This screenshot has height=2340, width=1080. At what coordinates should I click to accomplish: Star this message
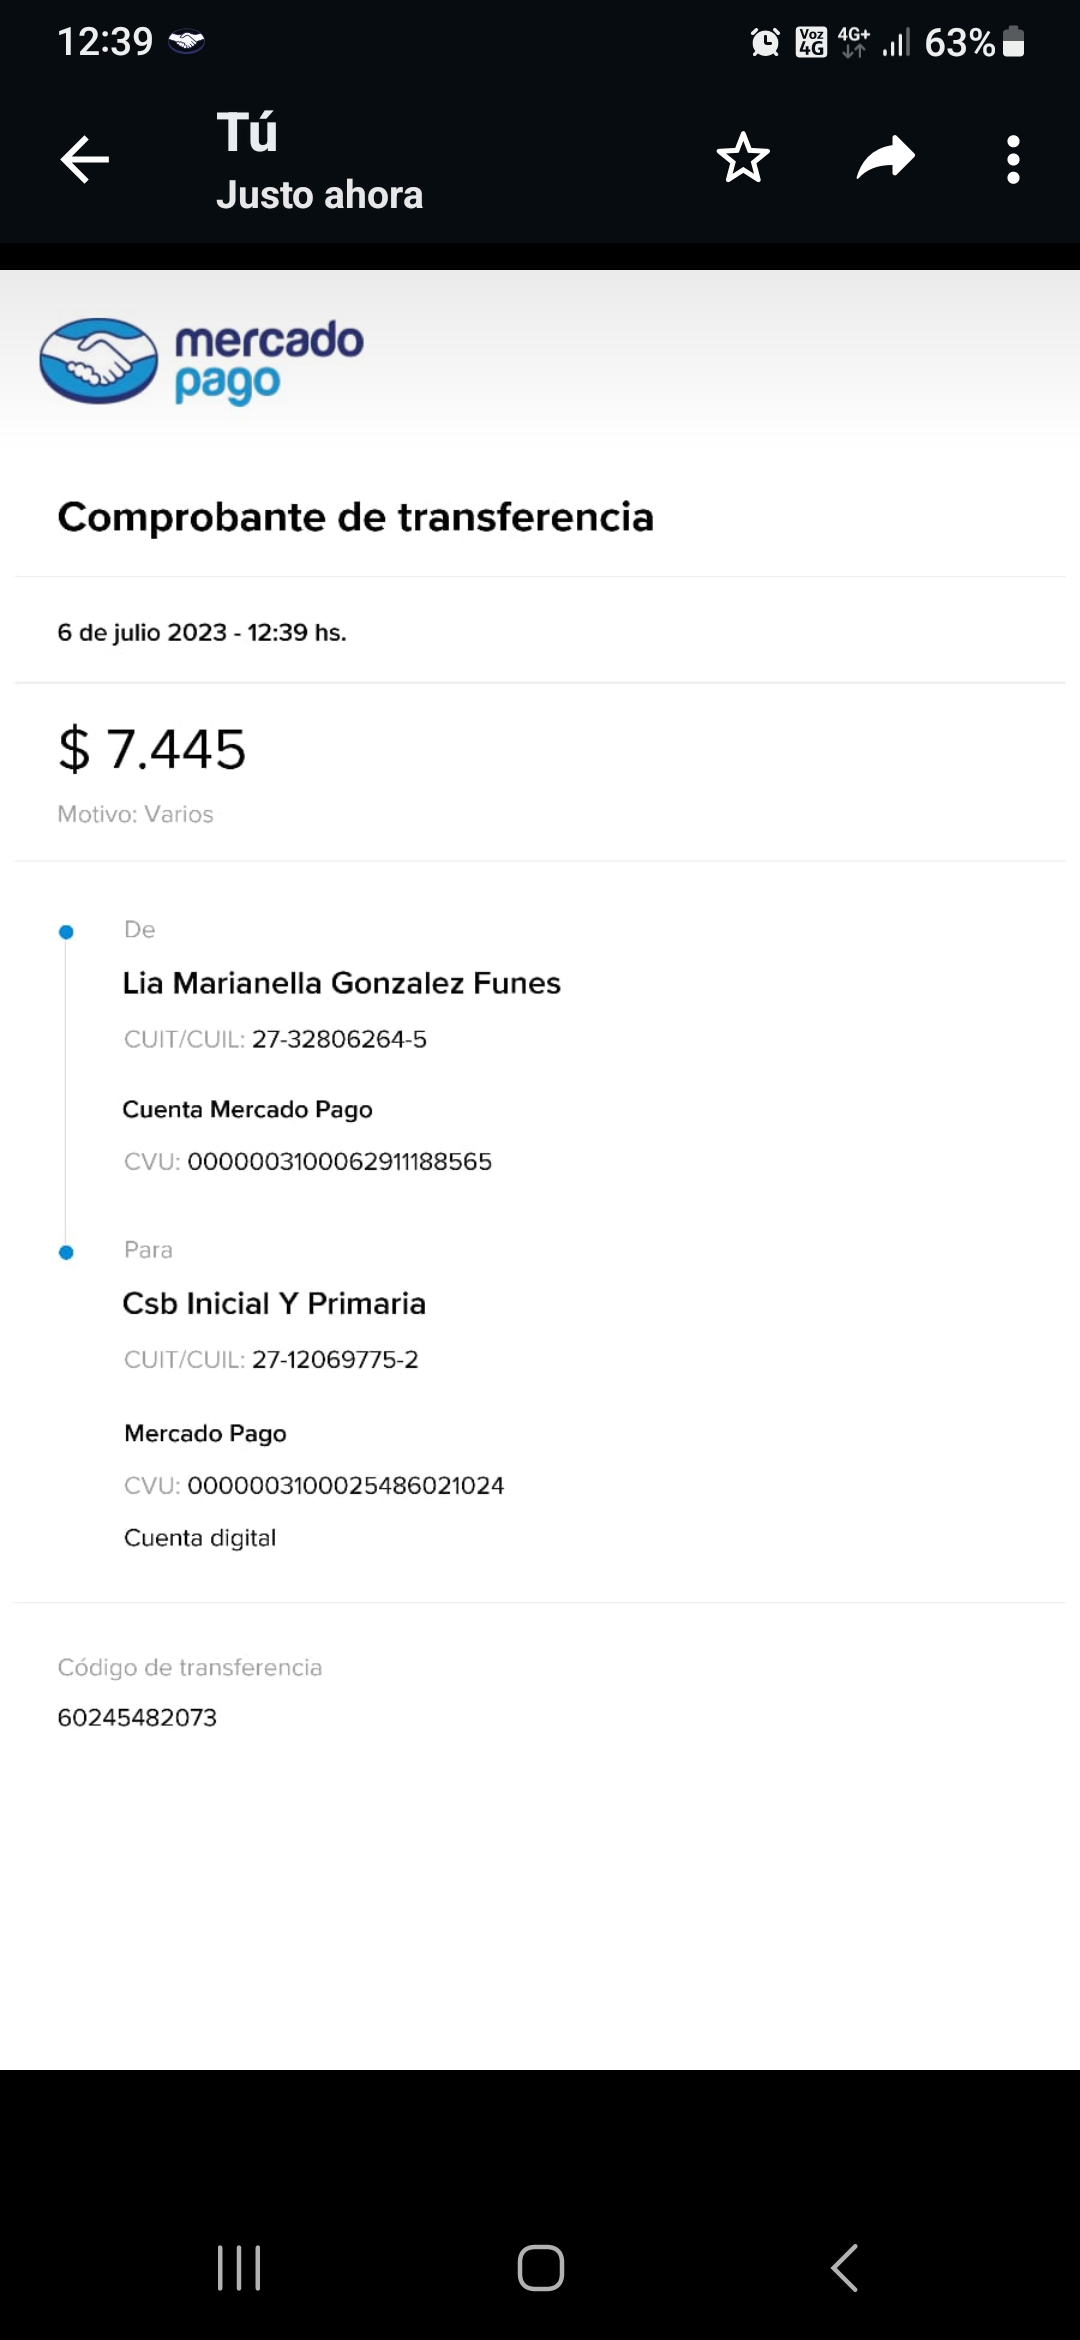tap(743, 158)
